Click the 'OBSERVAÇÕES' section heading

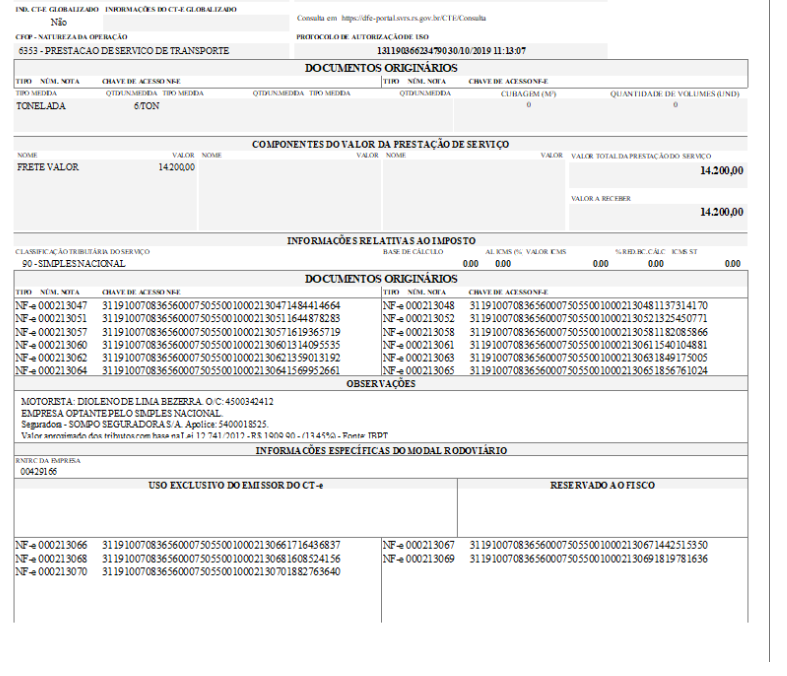coord(381,384)
